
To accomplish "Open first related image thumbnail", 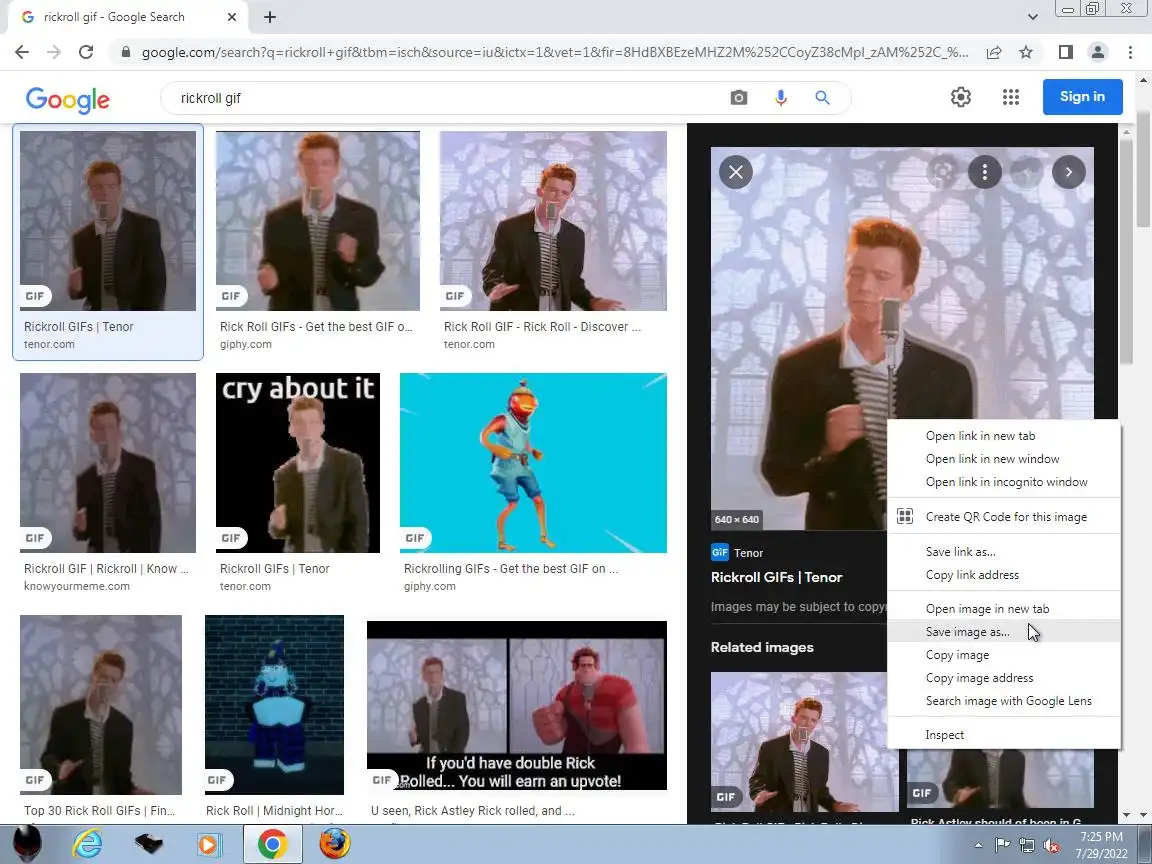I will (804, 742).
